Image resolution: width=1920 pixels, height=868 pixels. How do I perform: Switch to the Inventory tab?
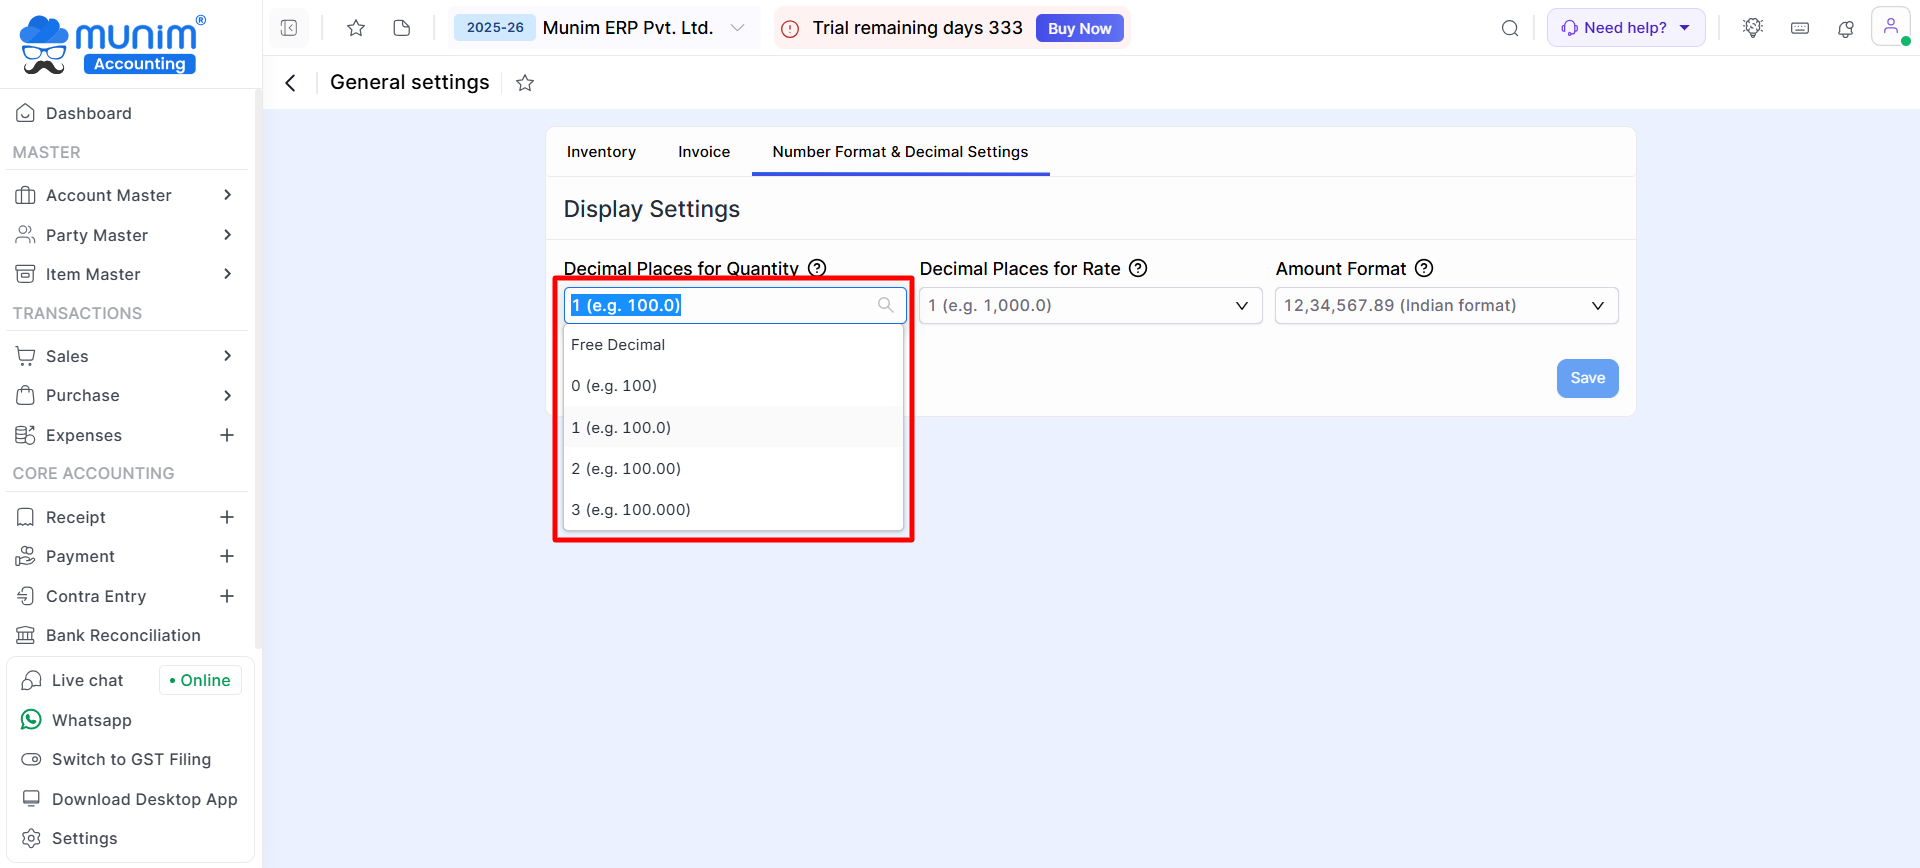coord(601,152)
